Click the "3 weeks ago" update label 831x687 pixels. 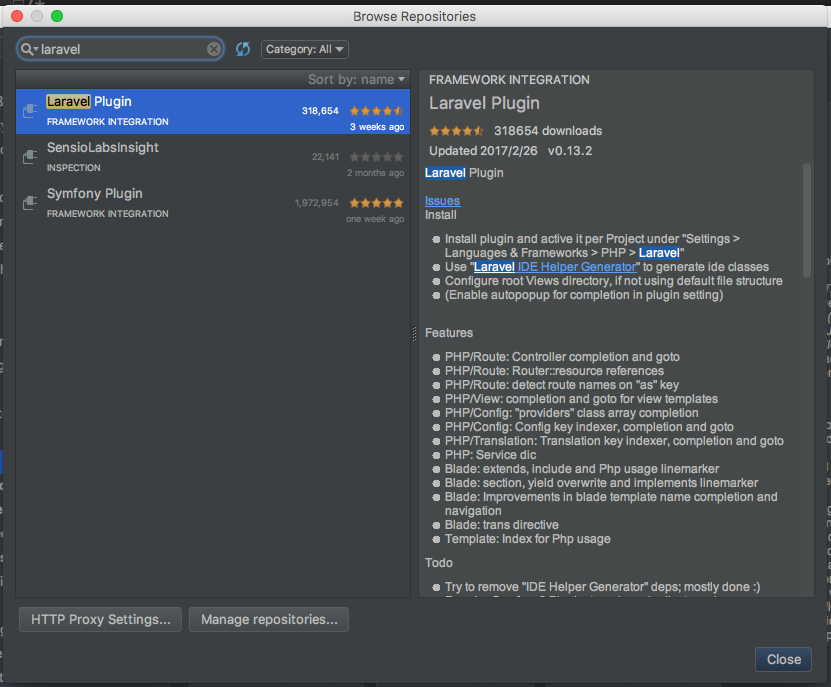(377, 127)
